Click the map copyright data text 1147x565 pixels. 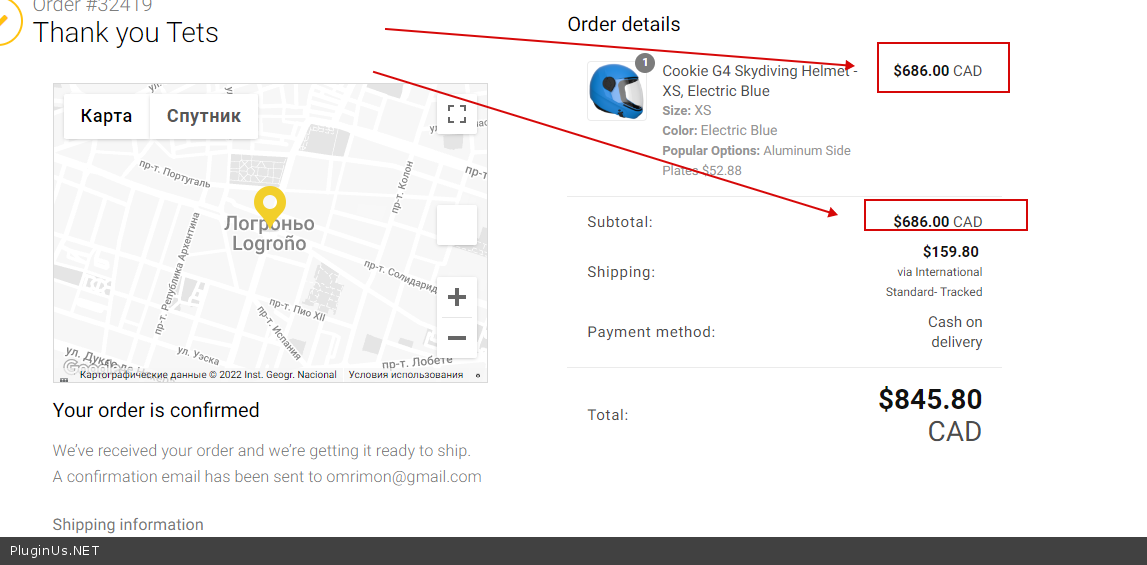click(x=208, y=375)
